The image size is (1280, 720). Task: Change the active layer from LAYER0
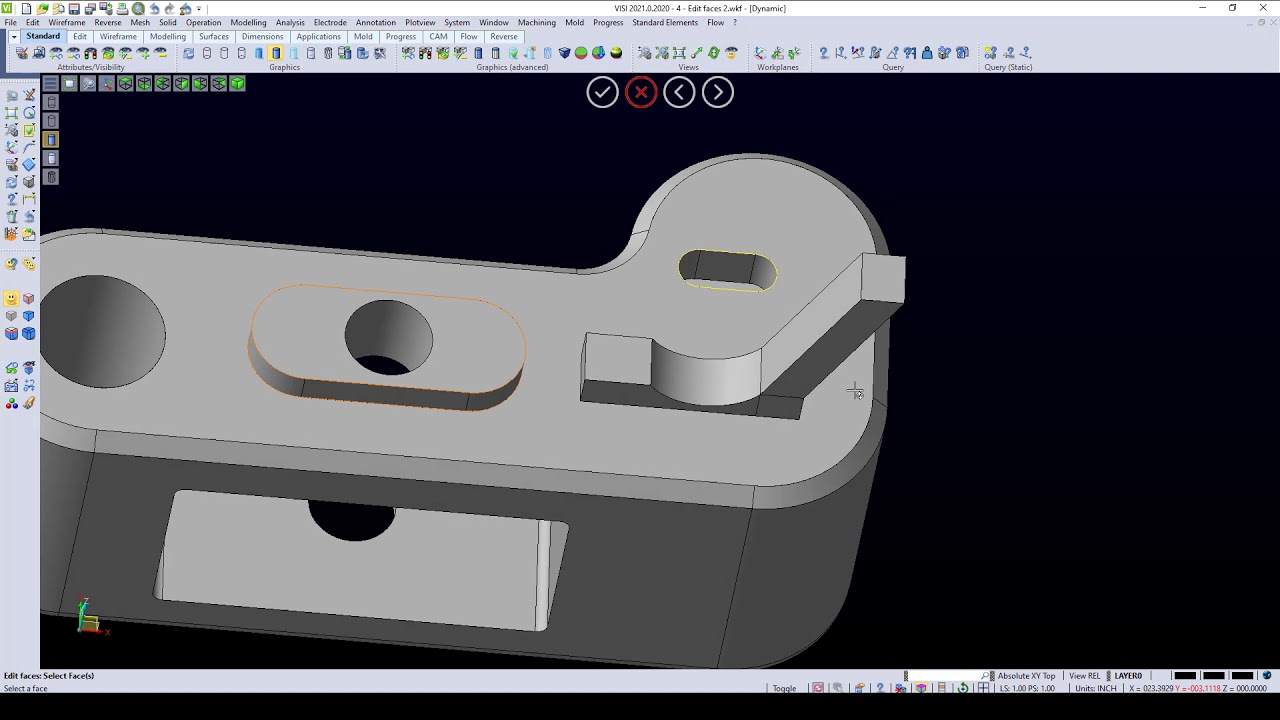pyautogui.click(x=1128, y=675)
